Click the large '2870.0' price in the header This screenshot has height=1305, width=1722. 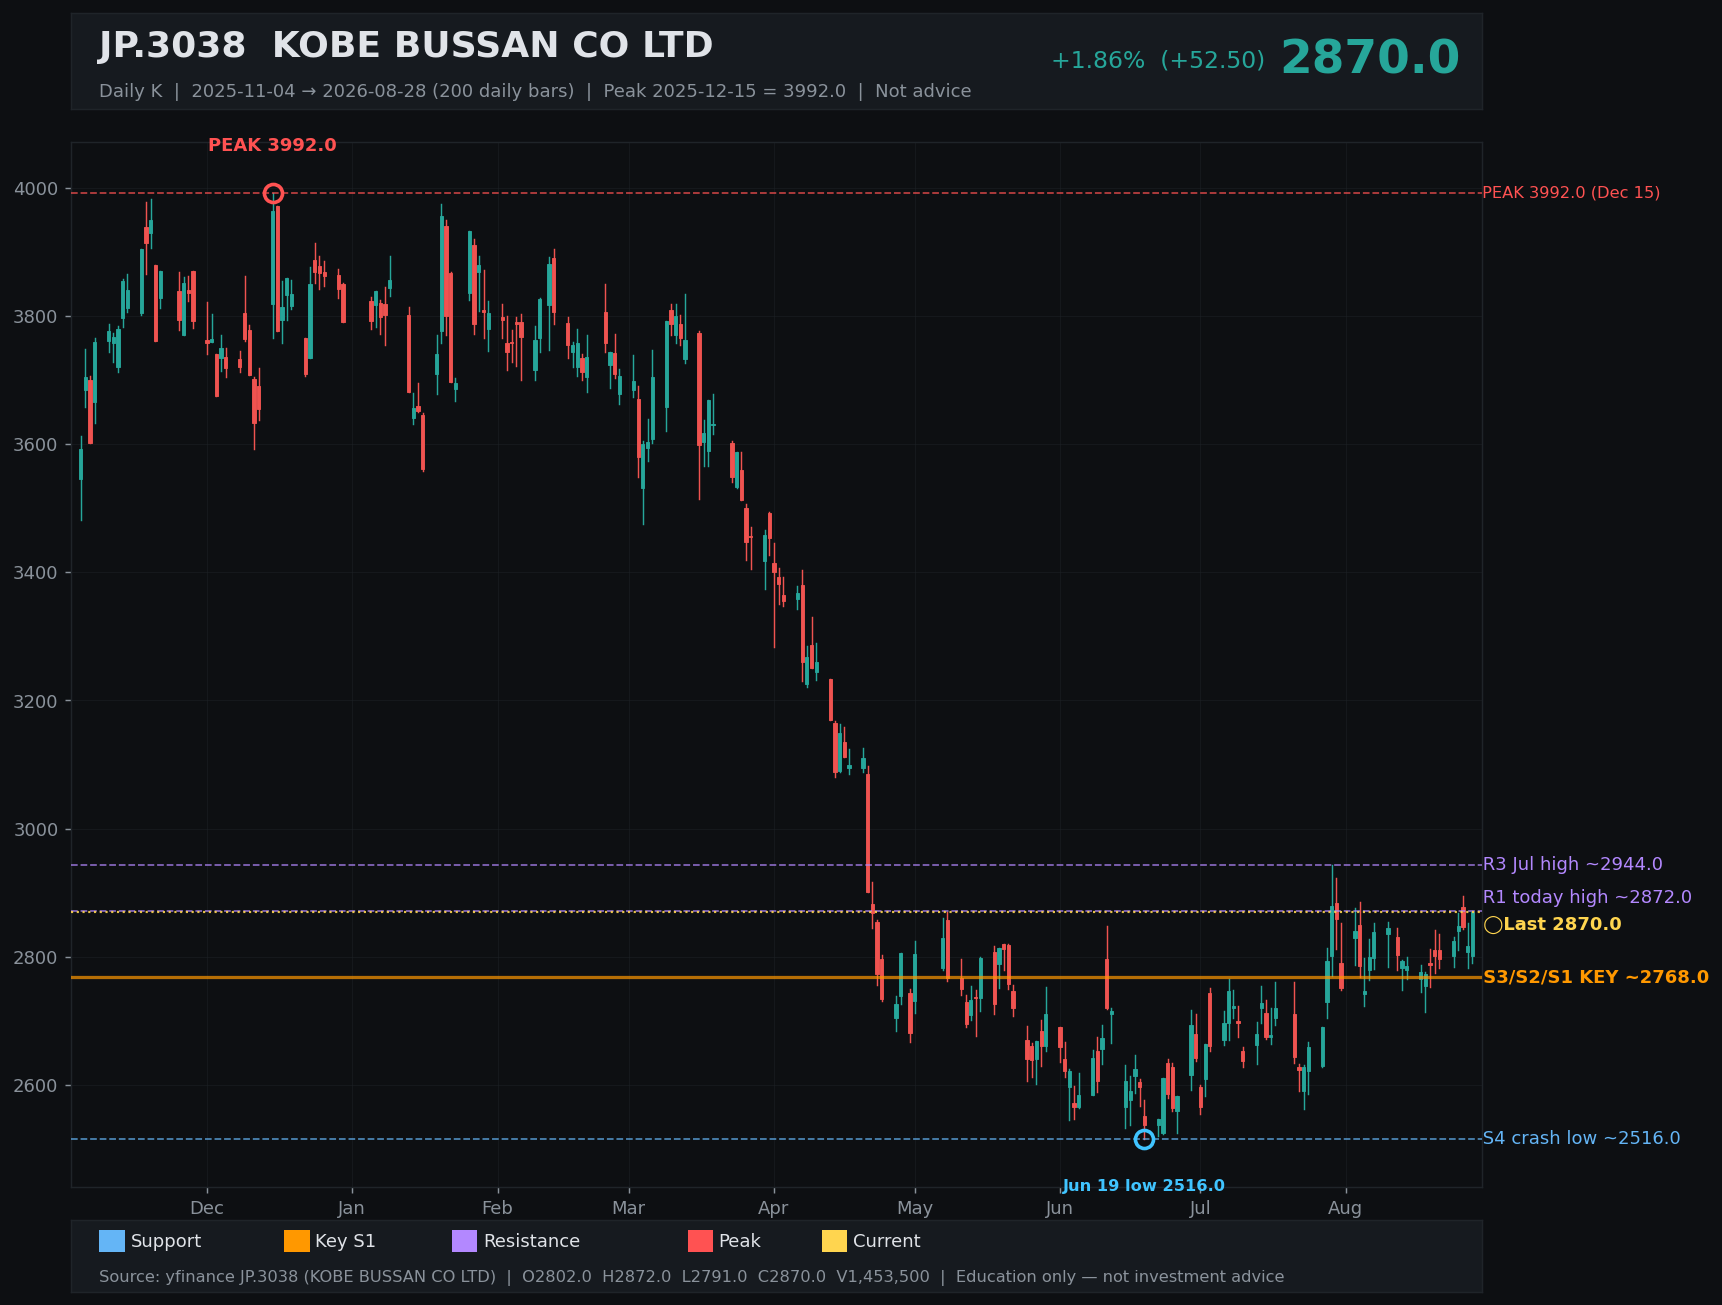(1370, 58)
